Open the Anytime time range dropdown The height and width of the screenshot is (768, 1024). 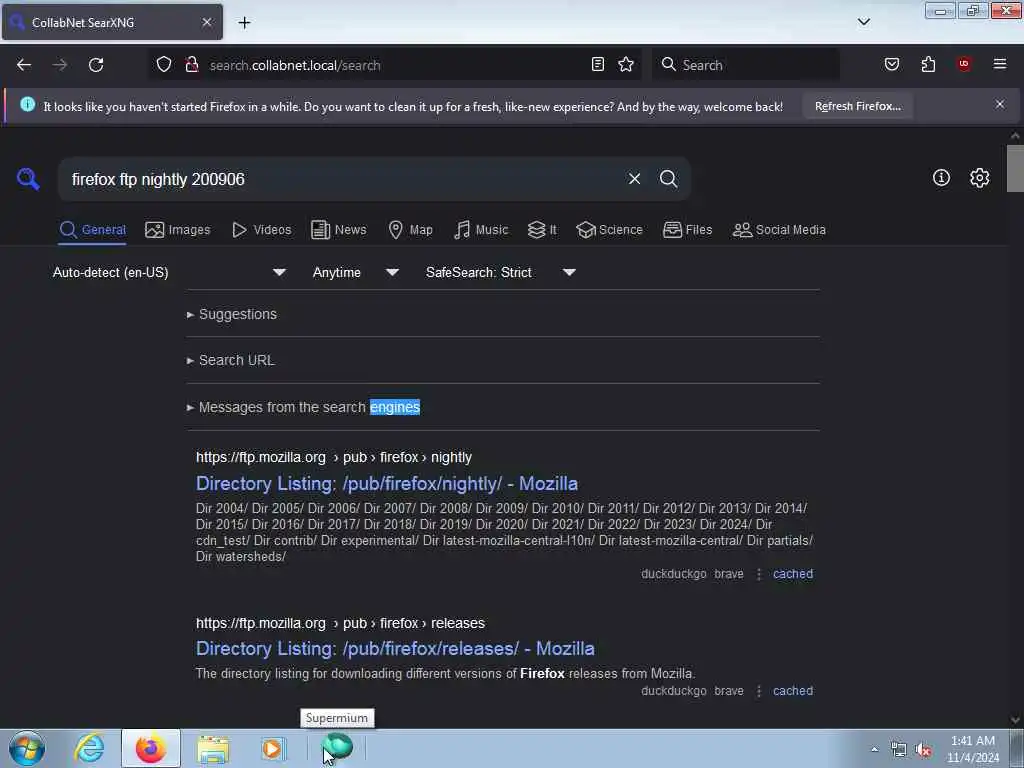point(355,272)
